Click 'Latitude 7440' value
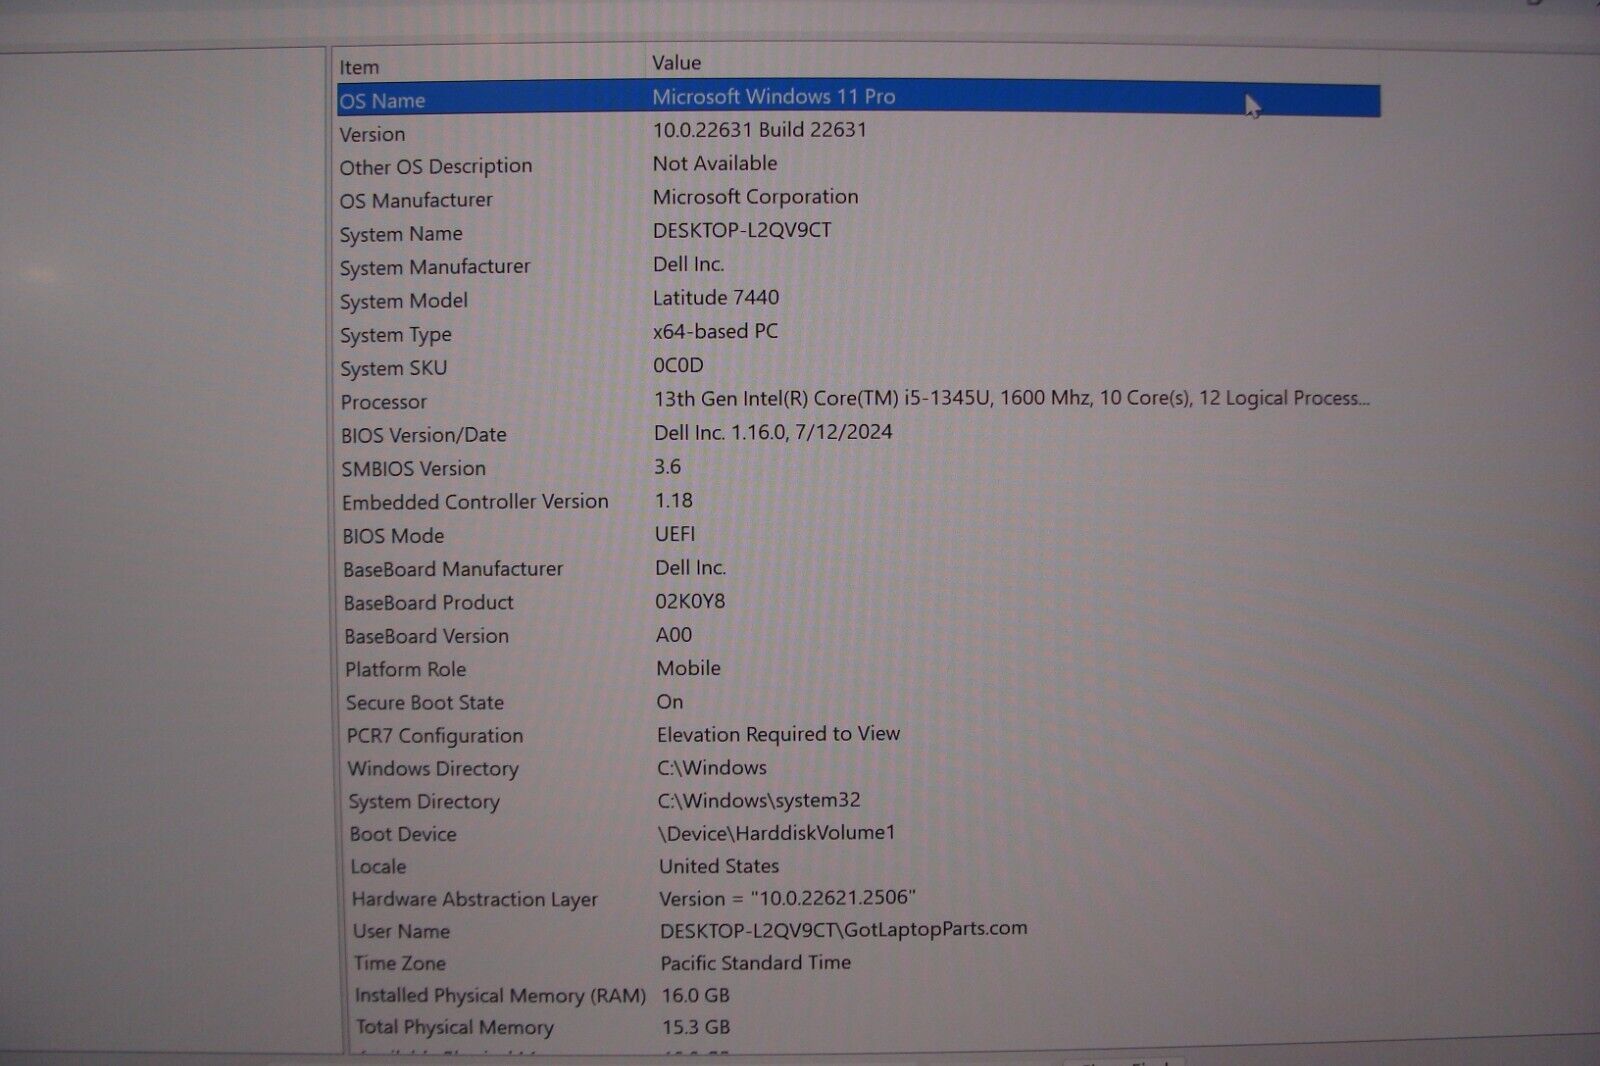The image size is (1600, 1066). click(716, 298)
